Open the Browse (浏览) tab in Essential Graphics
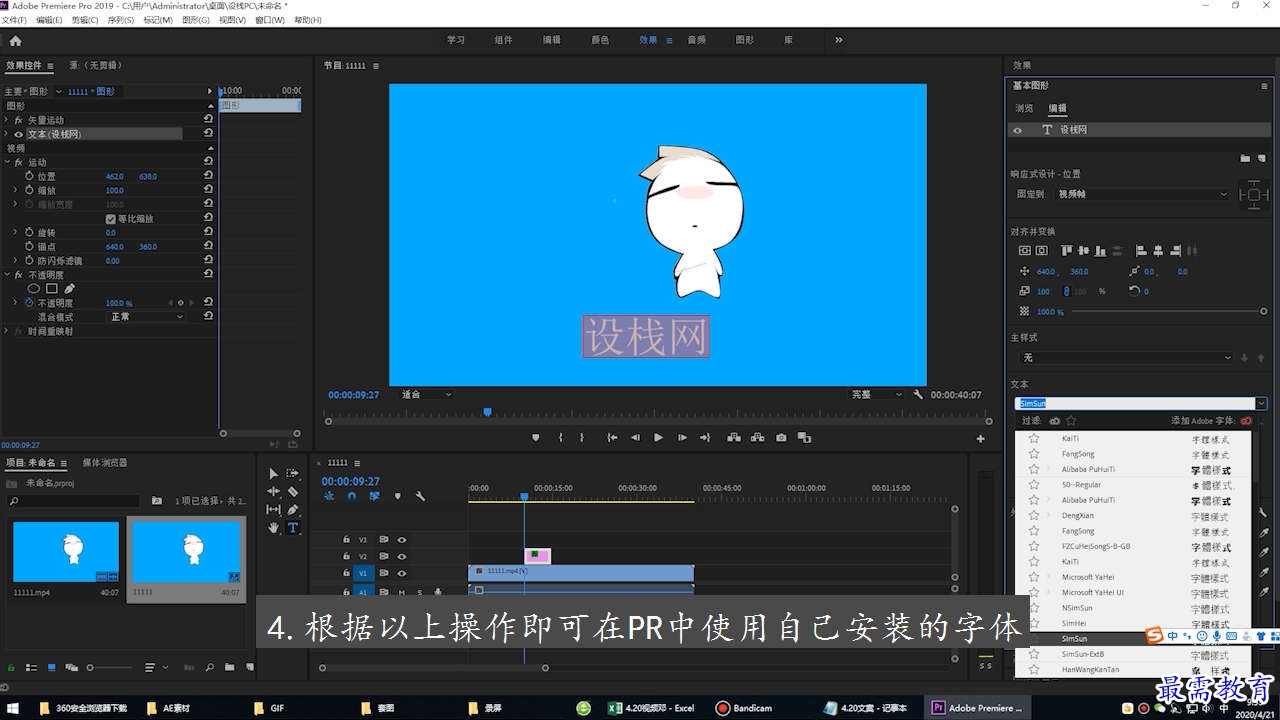Image resolution: width=1280 pixels, height=720 pixels. click(x=1024, y=108)
